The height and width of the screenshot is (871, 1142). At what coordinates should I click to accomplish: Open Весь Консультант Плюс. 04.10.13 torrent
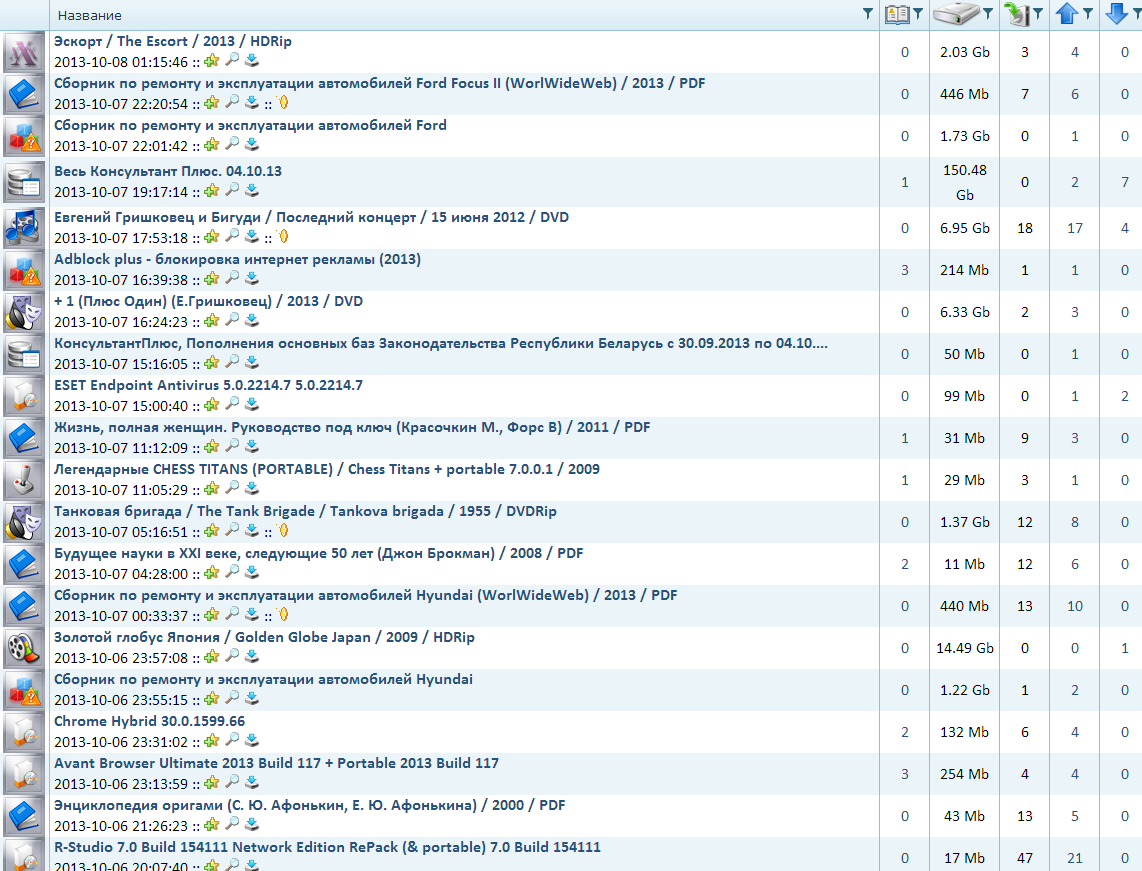(x=168, y=171)
